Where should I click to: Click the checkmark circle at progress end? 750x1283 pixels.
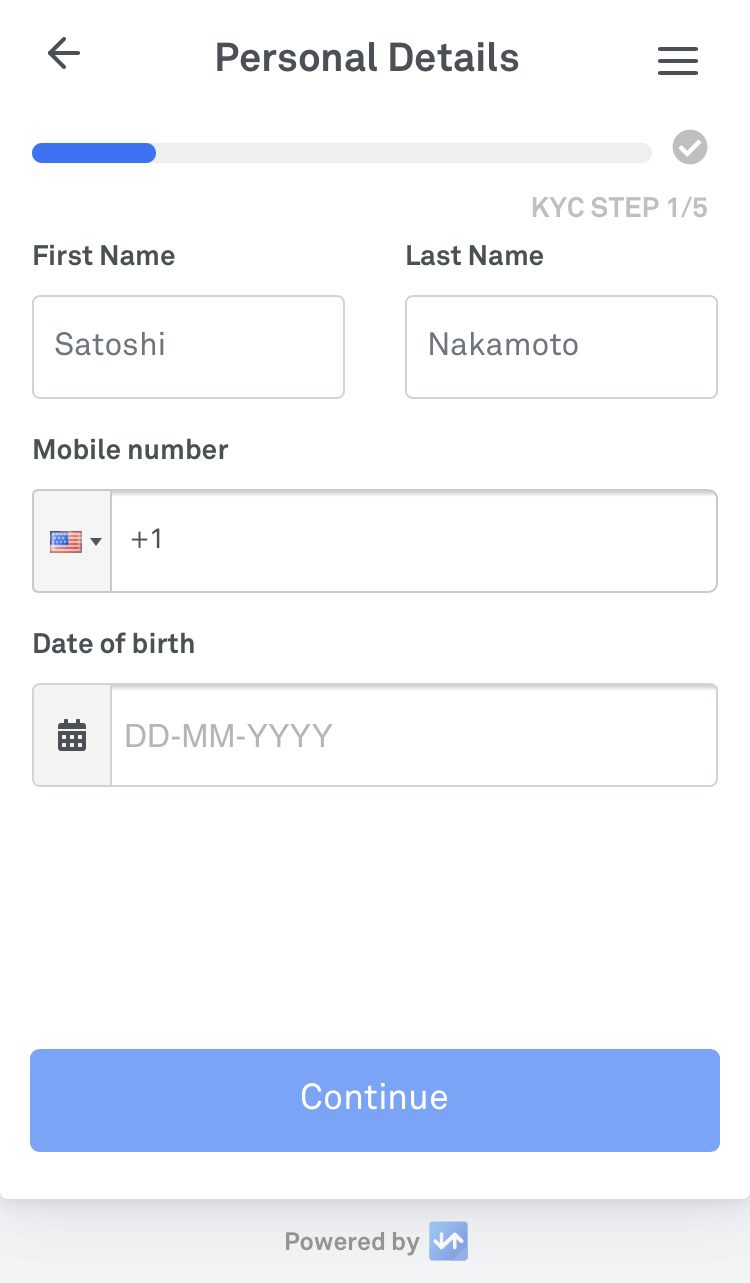[x=690, y=148]
